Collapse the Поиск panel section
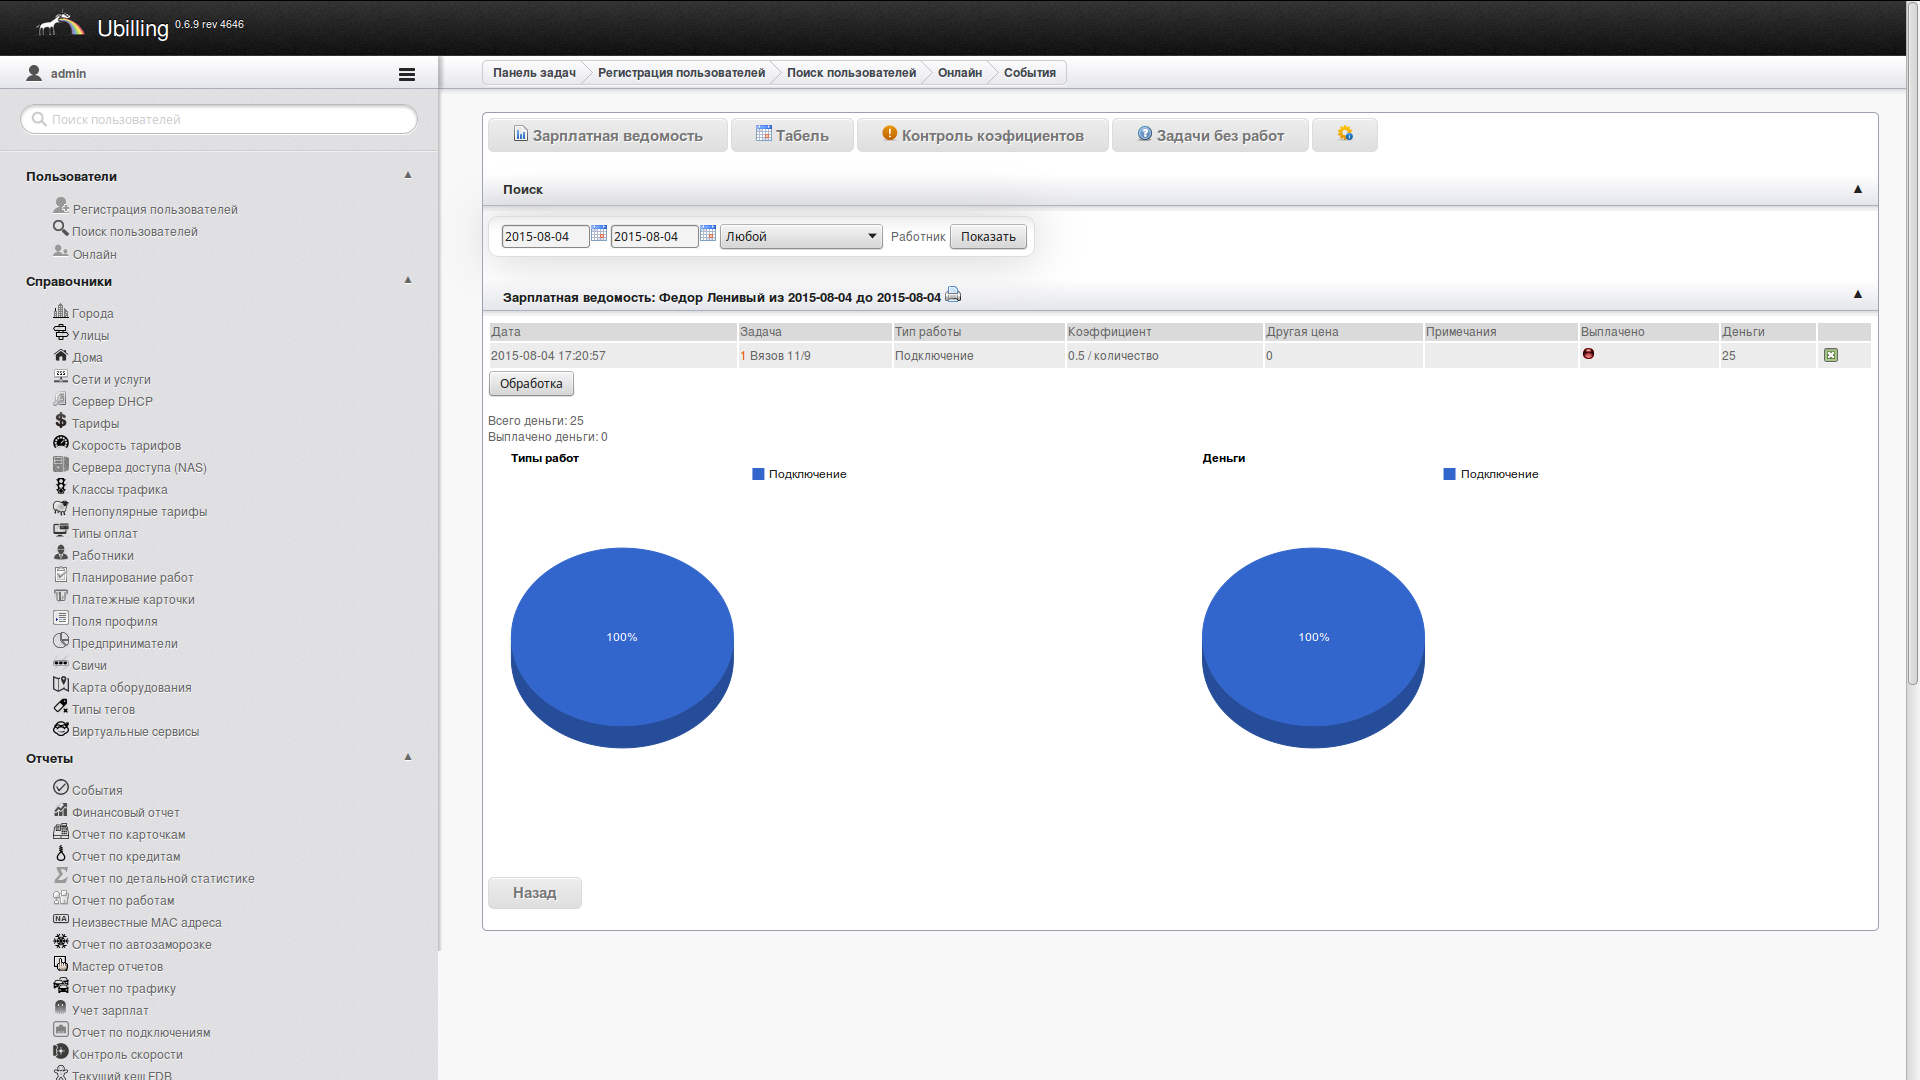The width and height of the screenshot is (1920, 1080). (x=1858, y=189)
